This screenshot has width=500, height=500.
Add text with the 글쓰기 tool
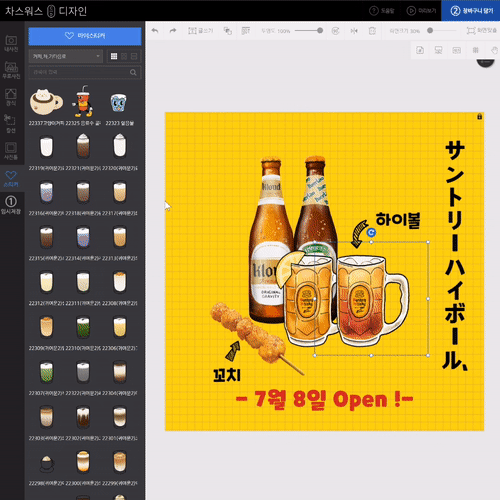coord(200,31)
